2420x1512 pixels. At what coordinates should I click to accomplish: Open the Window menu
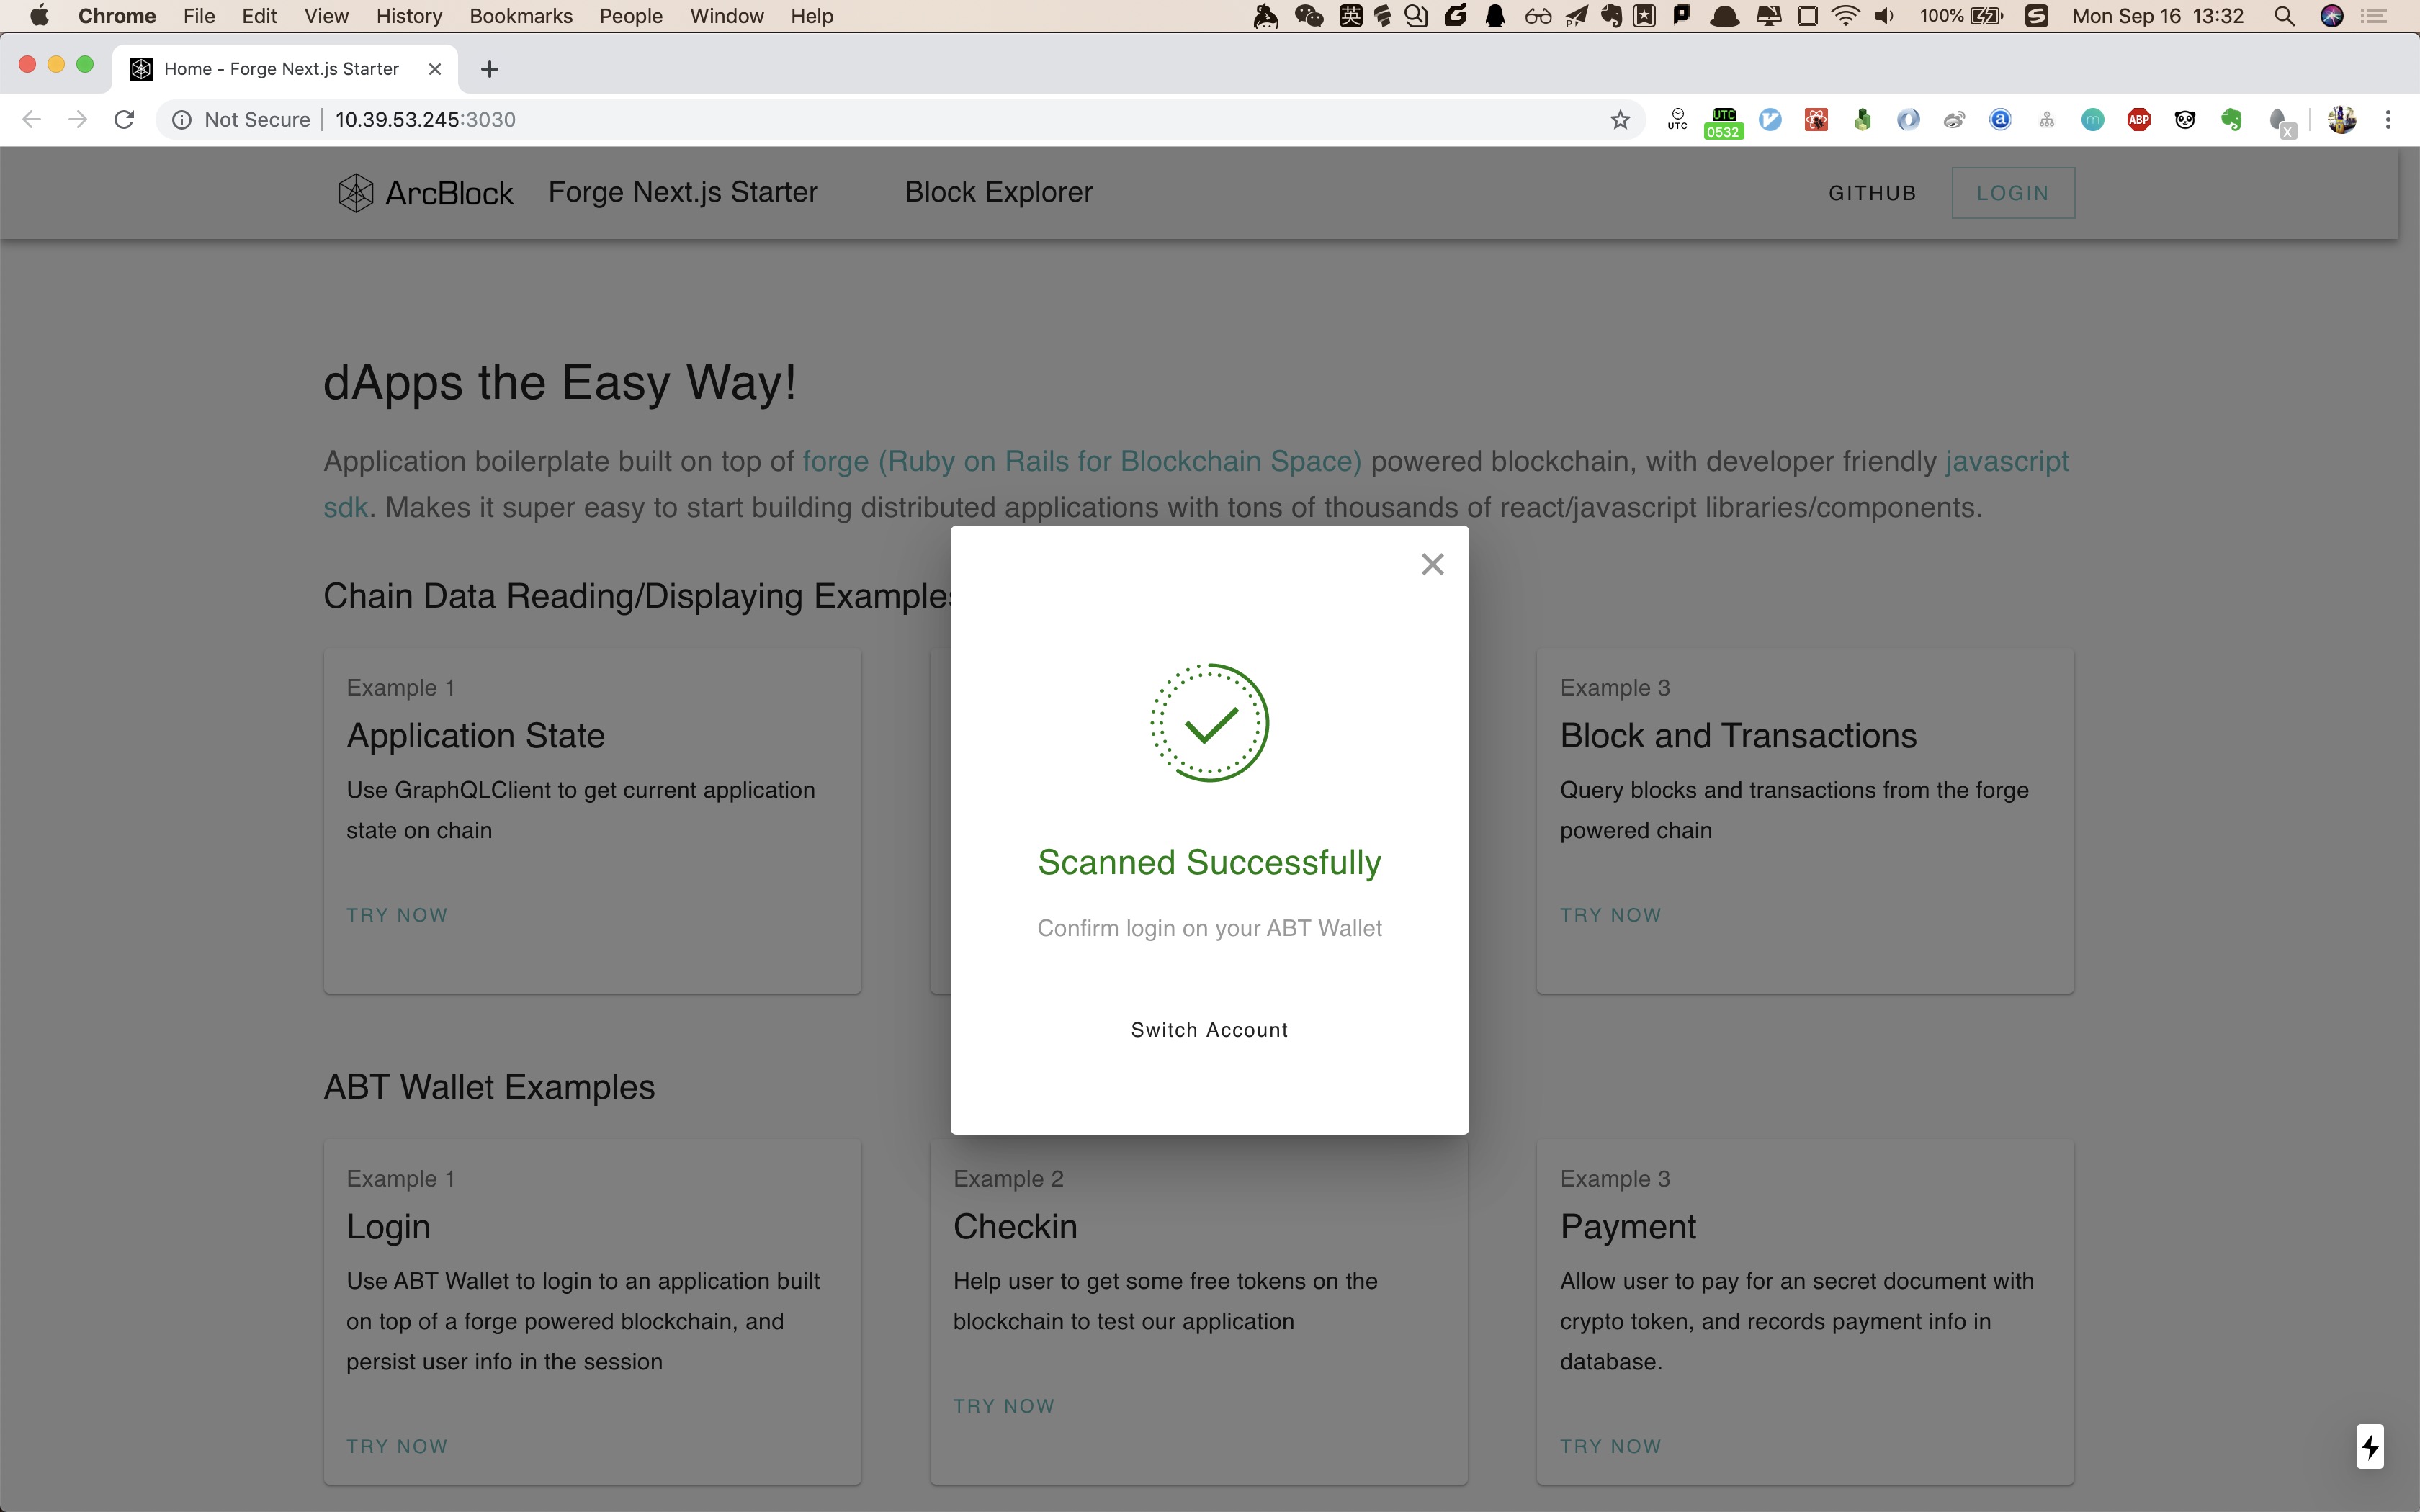(x=727, y=16)
